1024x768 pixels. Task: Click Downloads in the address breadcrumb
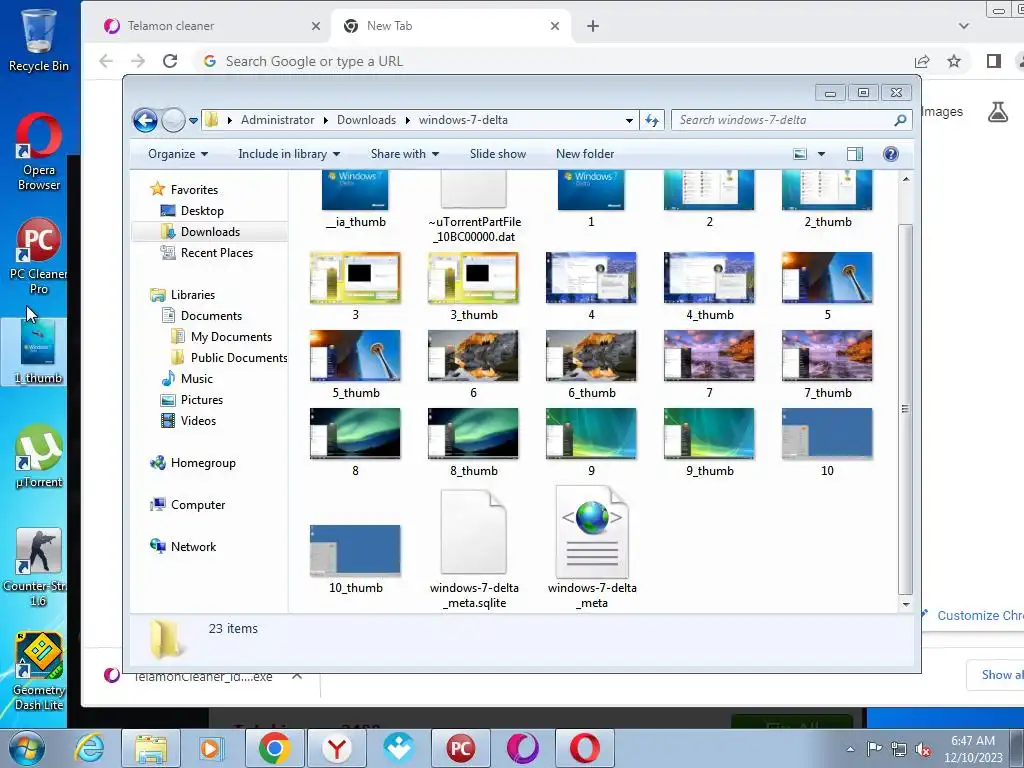pyautogui.click(x=366, y=120)
